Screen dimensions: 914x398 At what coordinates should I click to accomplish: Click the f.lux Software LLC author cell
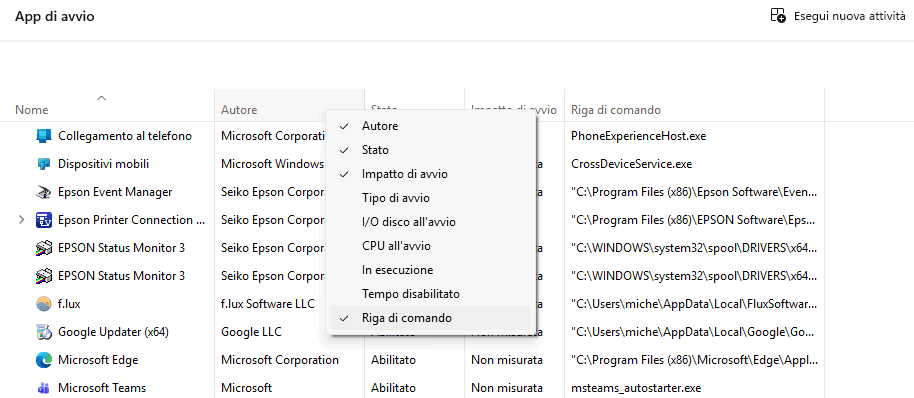pyautogui.click(x=268, y=304)
